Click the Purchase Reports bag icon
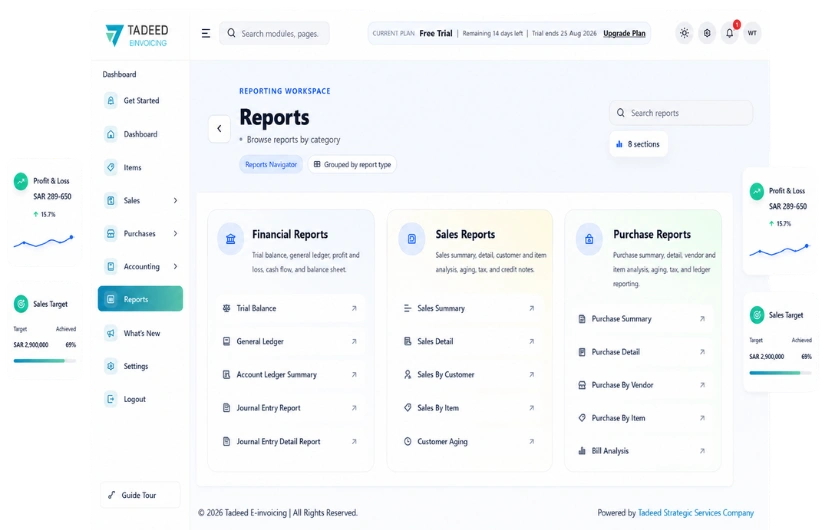 [589, 239]
